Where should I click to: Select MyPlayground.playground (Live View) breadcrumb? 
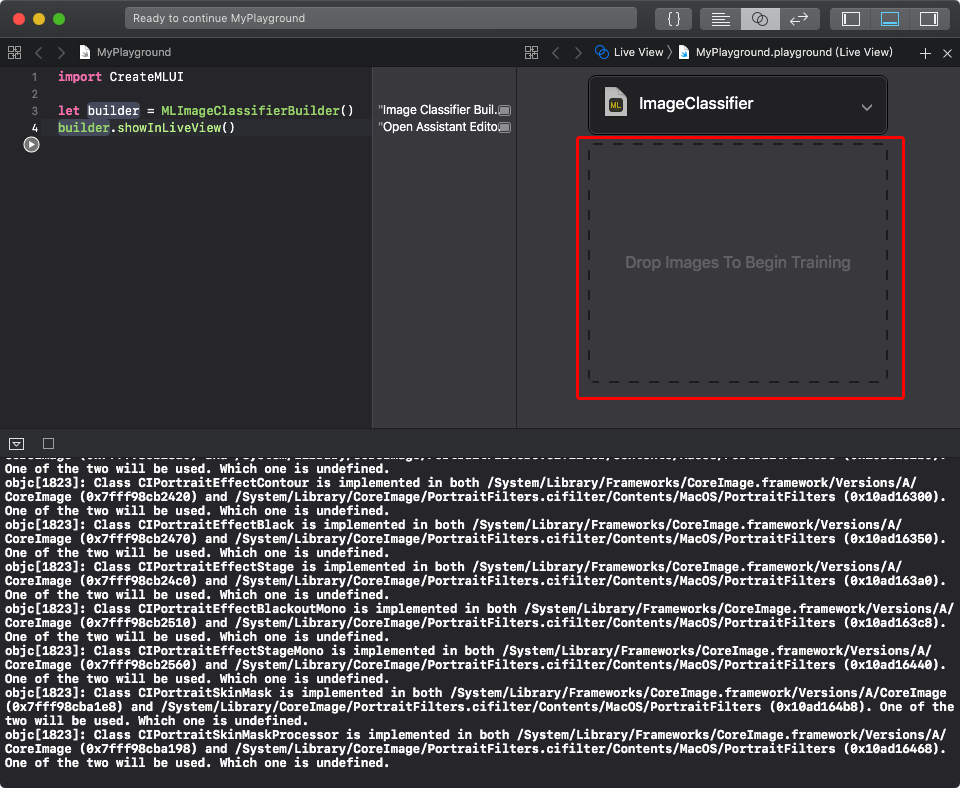(x=786, y=52)
